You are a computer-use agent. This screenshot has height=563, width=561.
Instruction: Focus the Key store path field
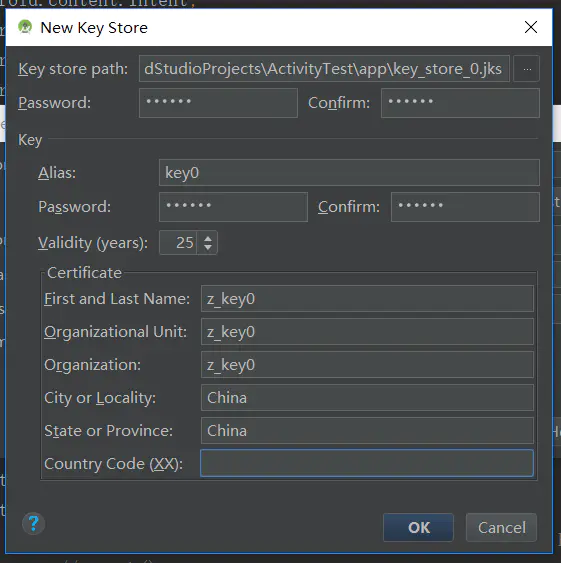(x=324, y=69)
